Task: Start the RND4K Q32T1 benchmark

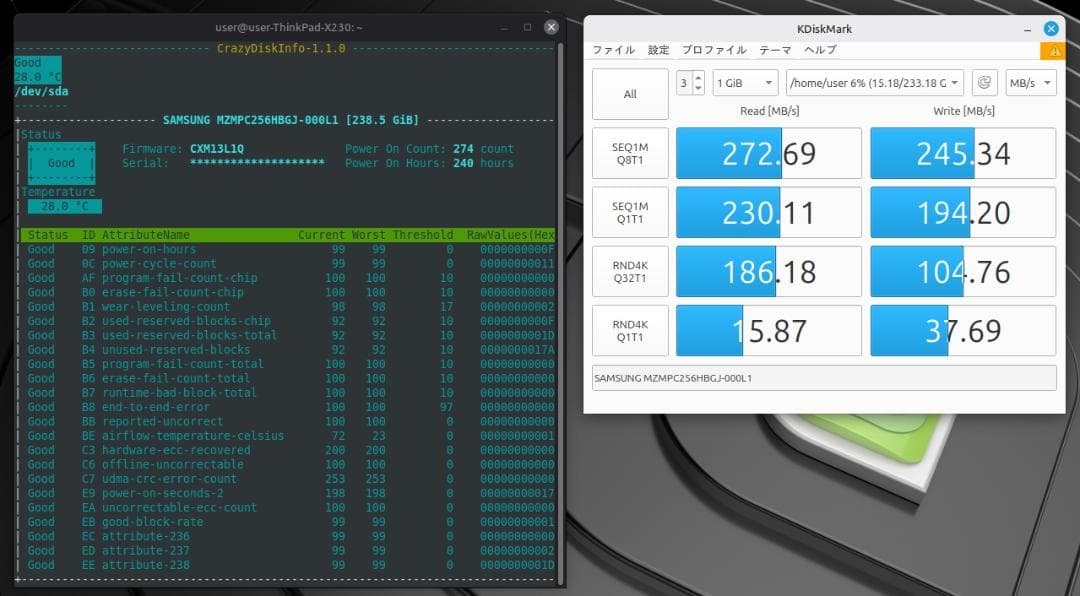Action: [630, 271]
